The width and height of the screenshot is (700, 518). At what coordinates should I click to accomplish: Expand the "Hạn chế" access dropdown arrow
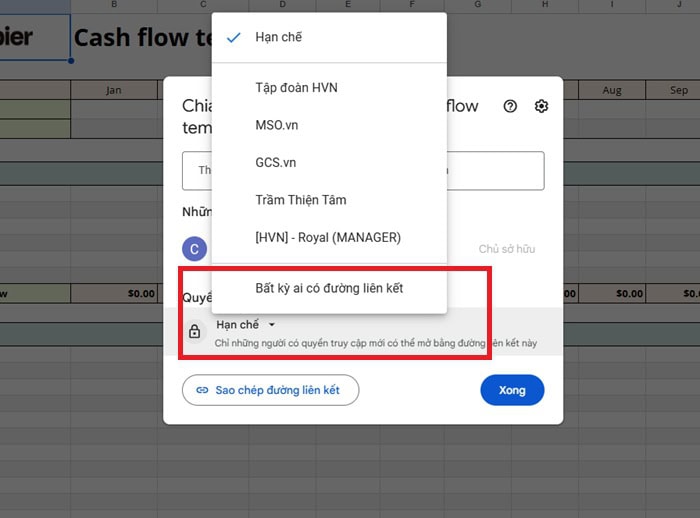pos(271,325)
